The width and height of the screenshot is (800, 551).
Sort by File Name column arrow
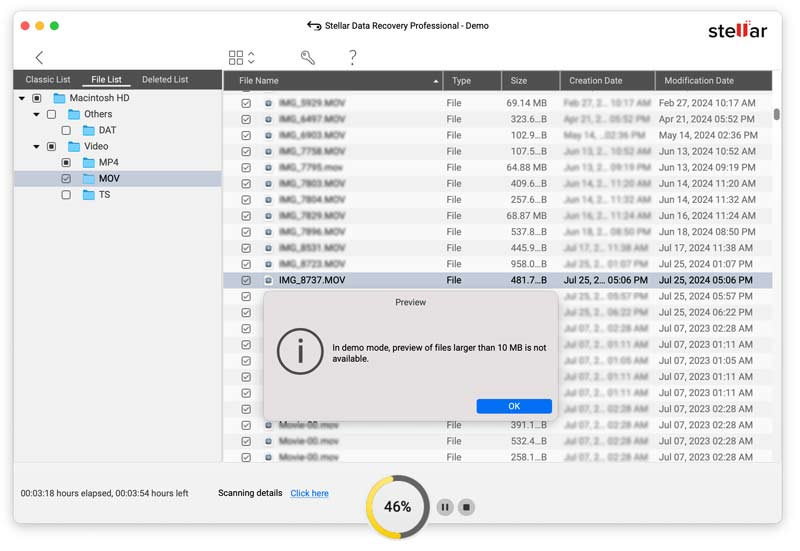436,81
